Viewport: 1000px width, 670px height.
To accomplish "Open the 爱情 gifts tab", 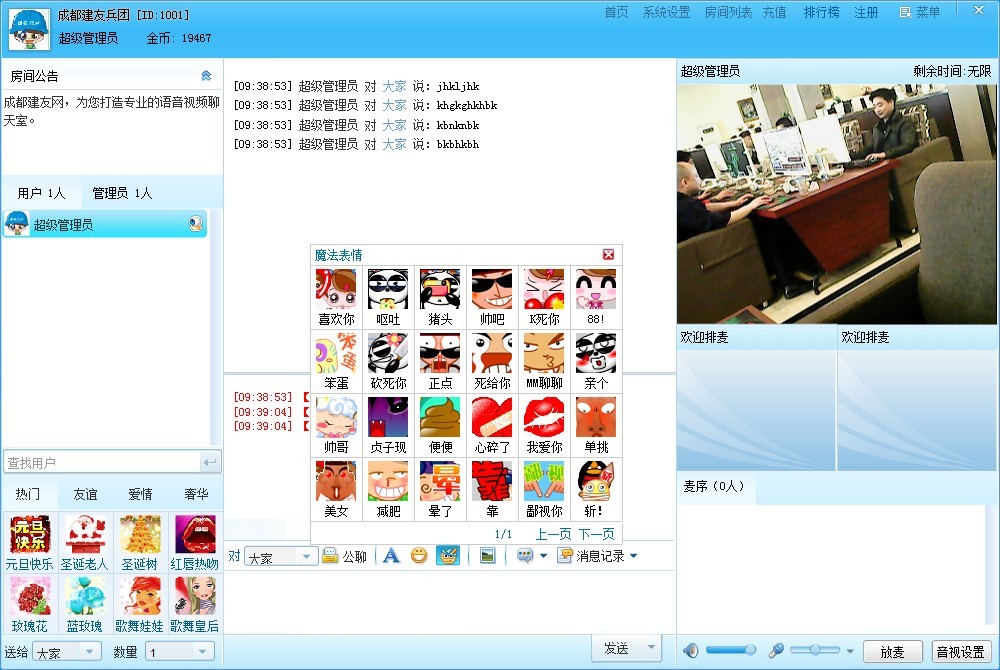I will 140,494.
